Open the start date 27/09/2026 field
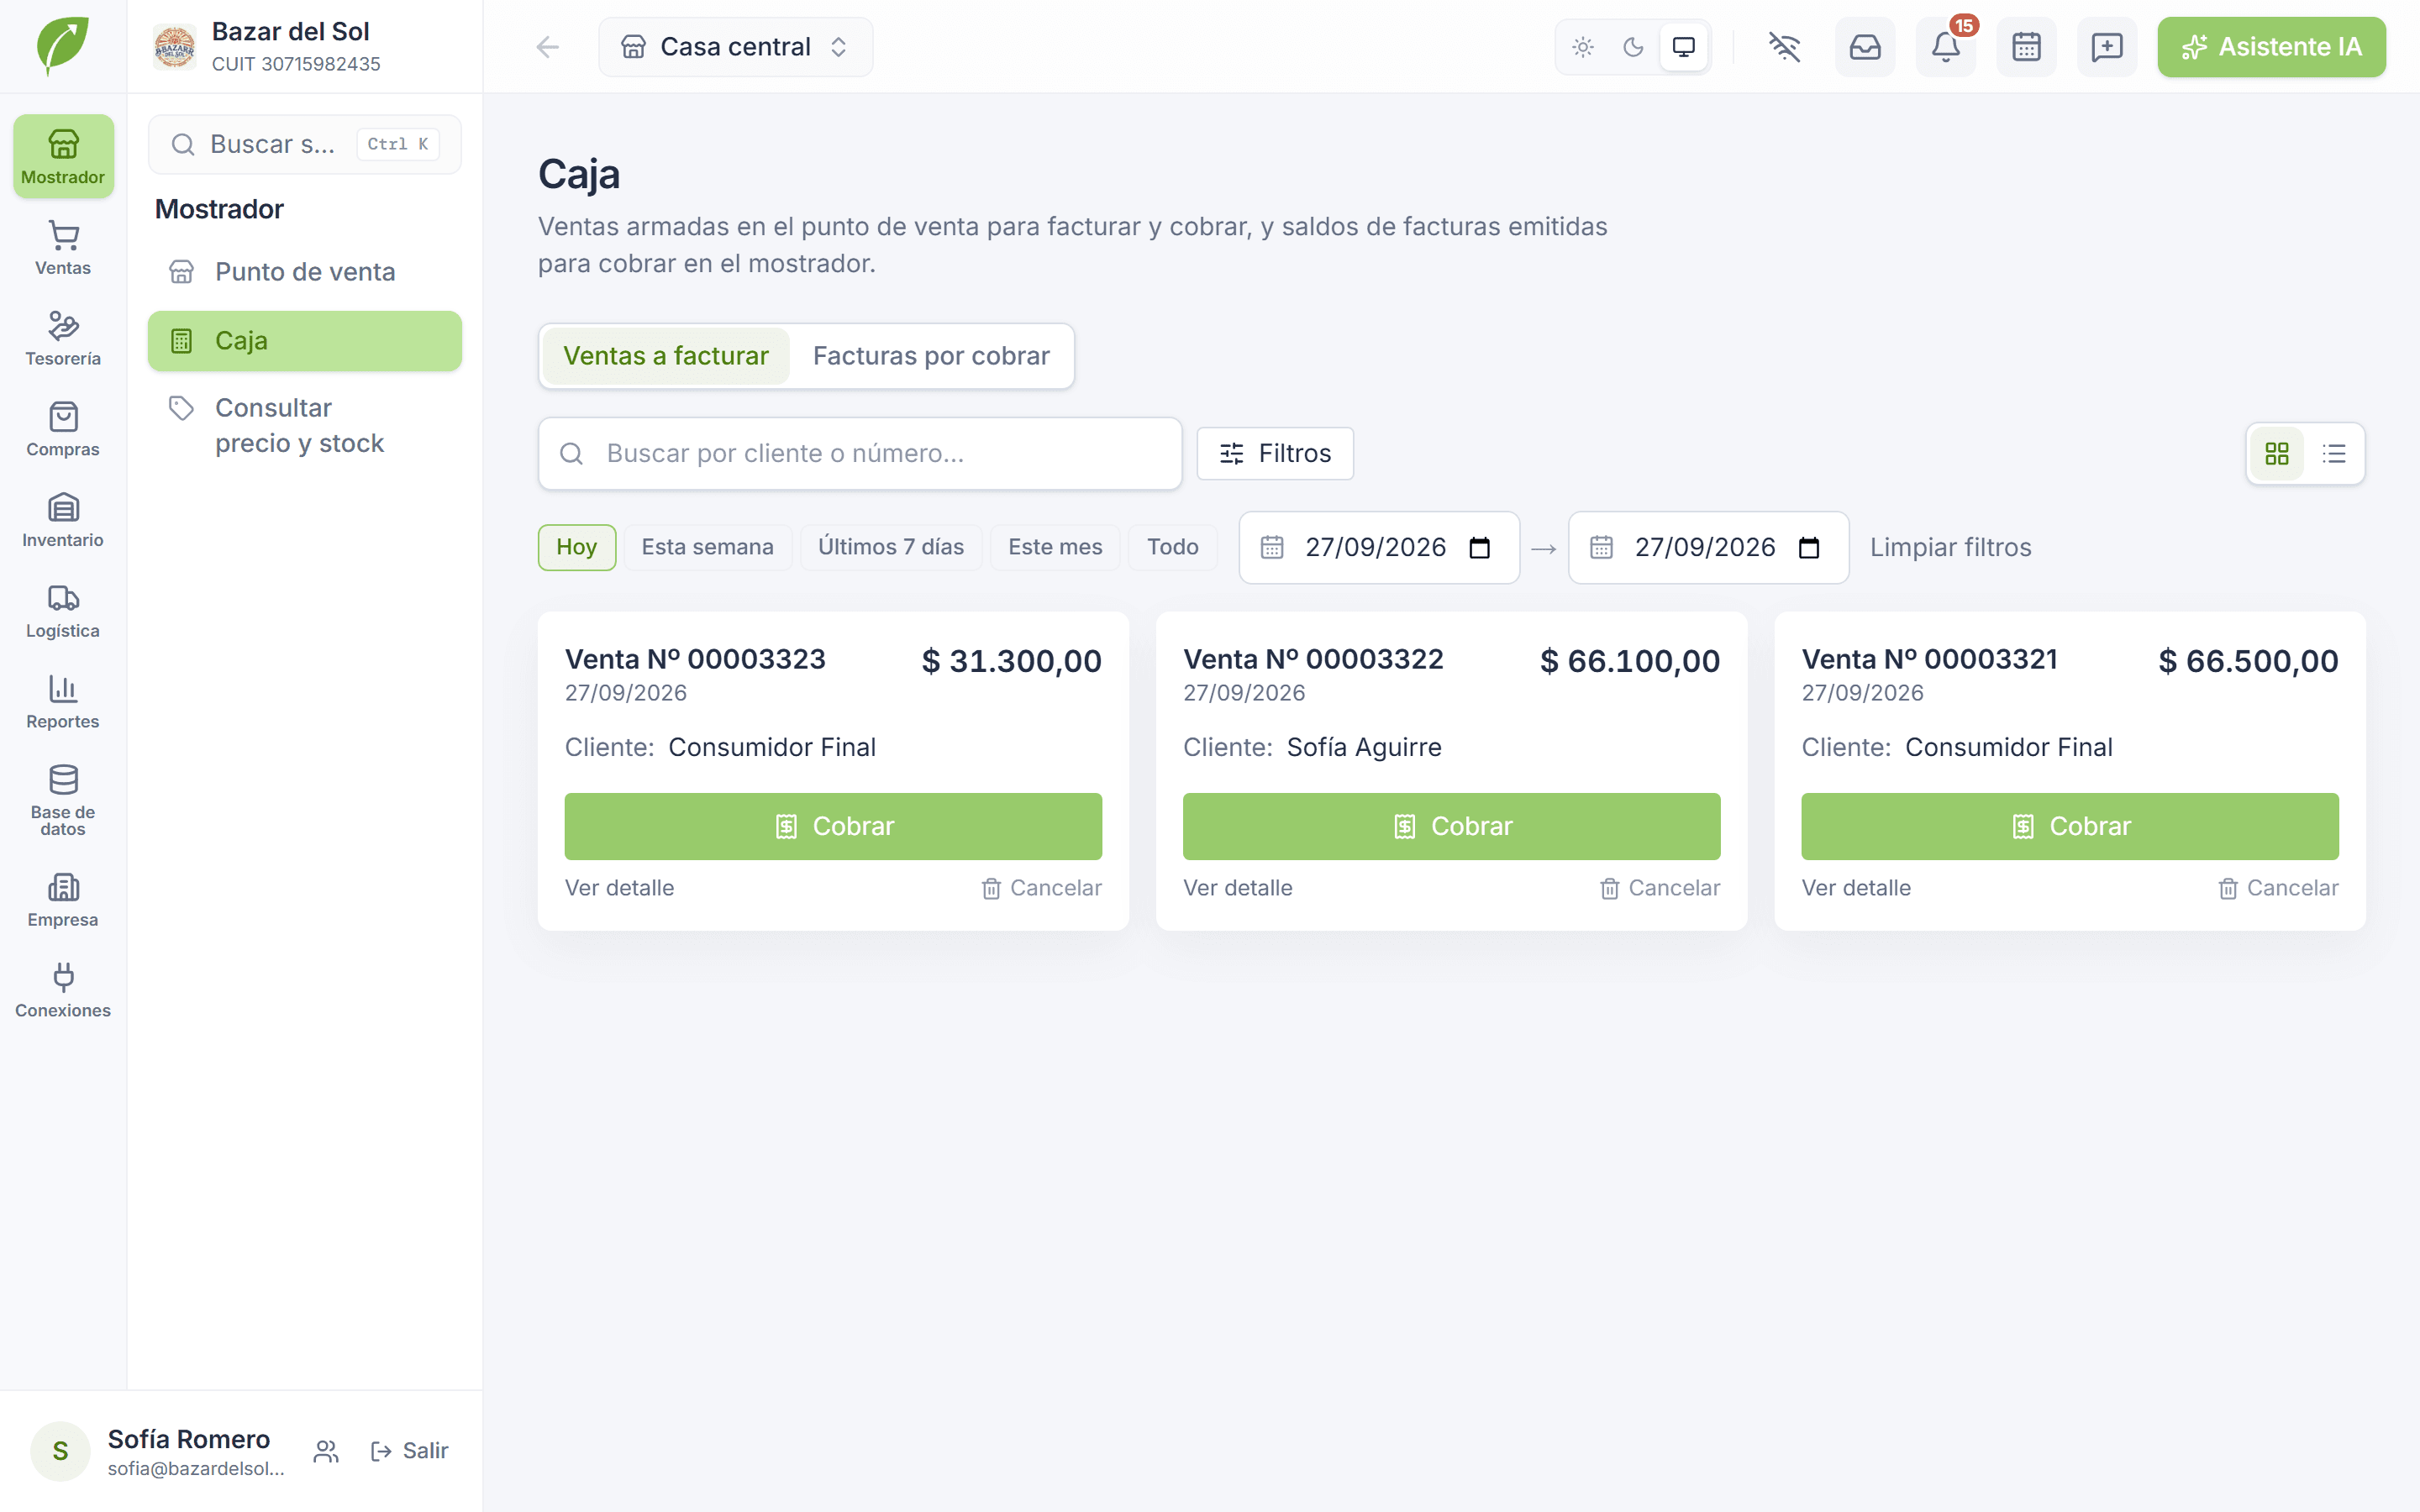2420x1512 pixels. [x=1379, y=548]
